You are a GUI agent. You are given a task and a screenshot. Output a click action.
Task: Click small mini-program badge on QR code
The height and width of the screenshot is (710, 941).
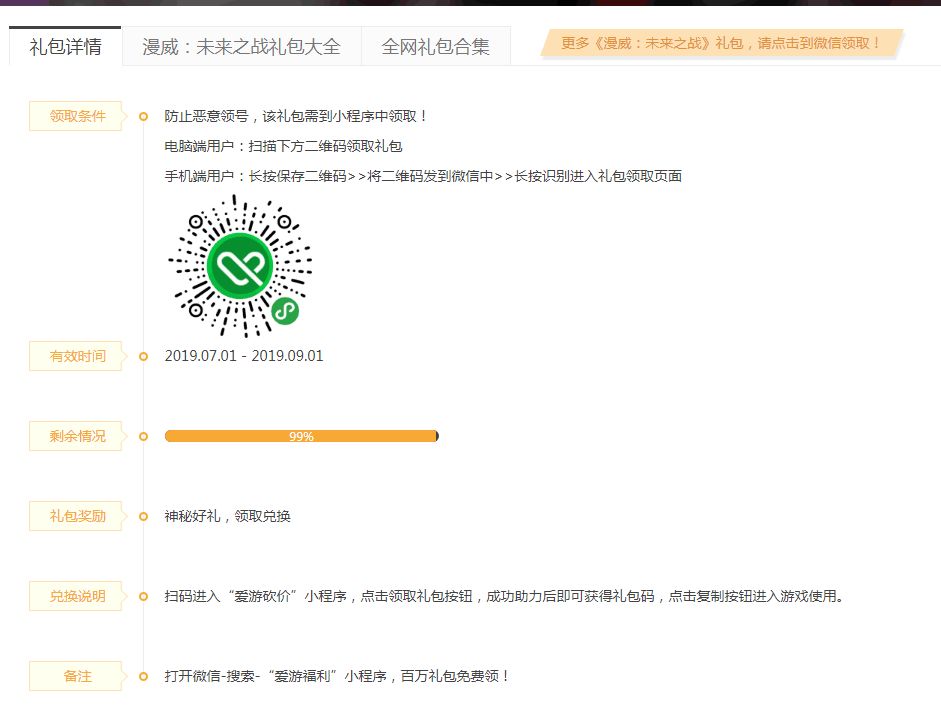(285, 311)
